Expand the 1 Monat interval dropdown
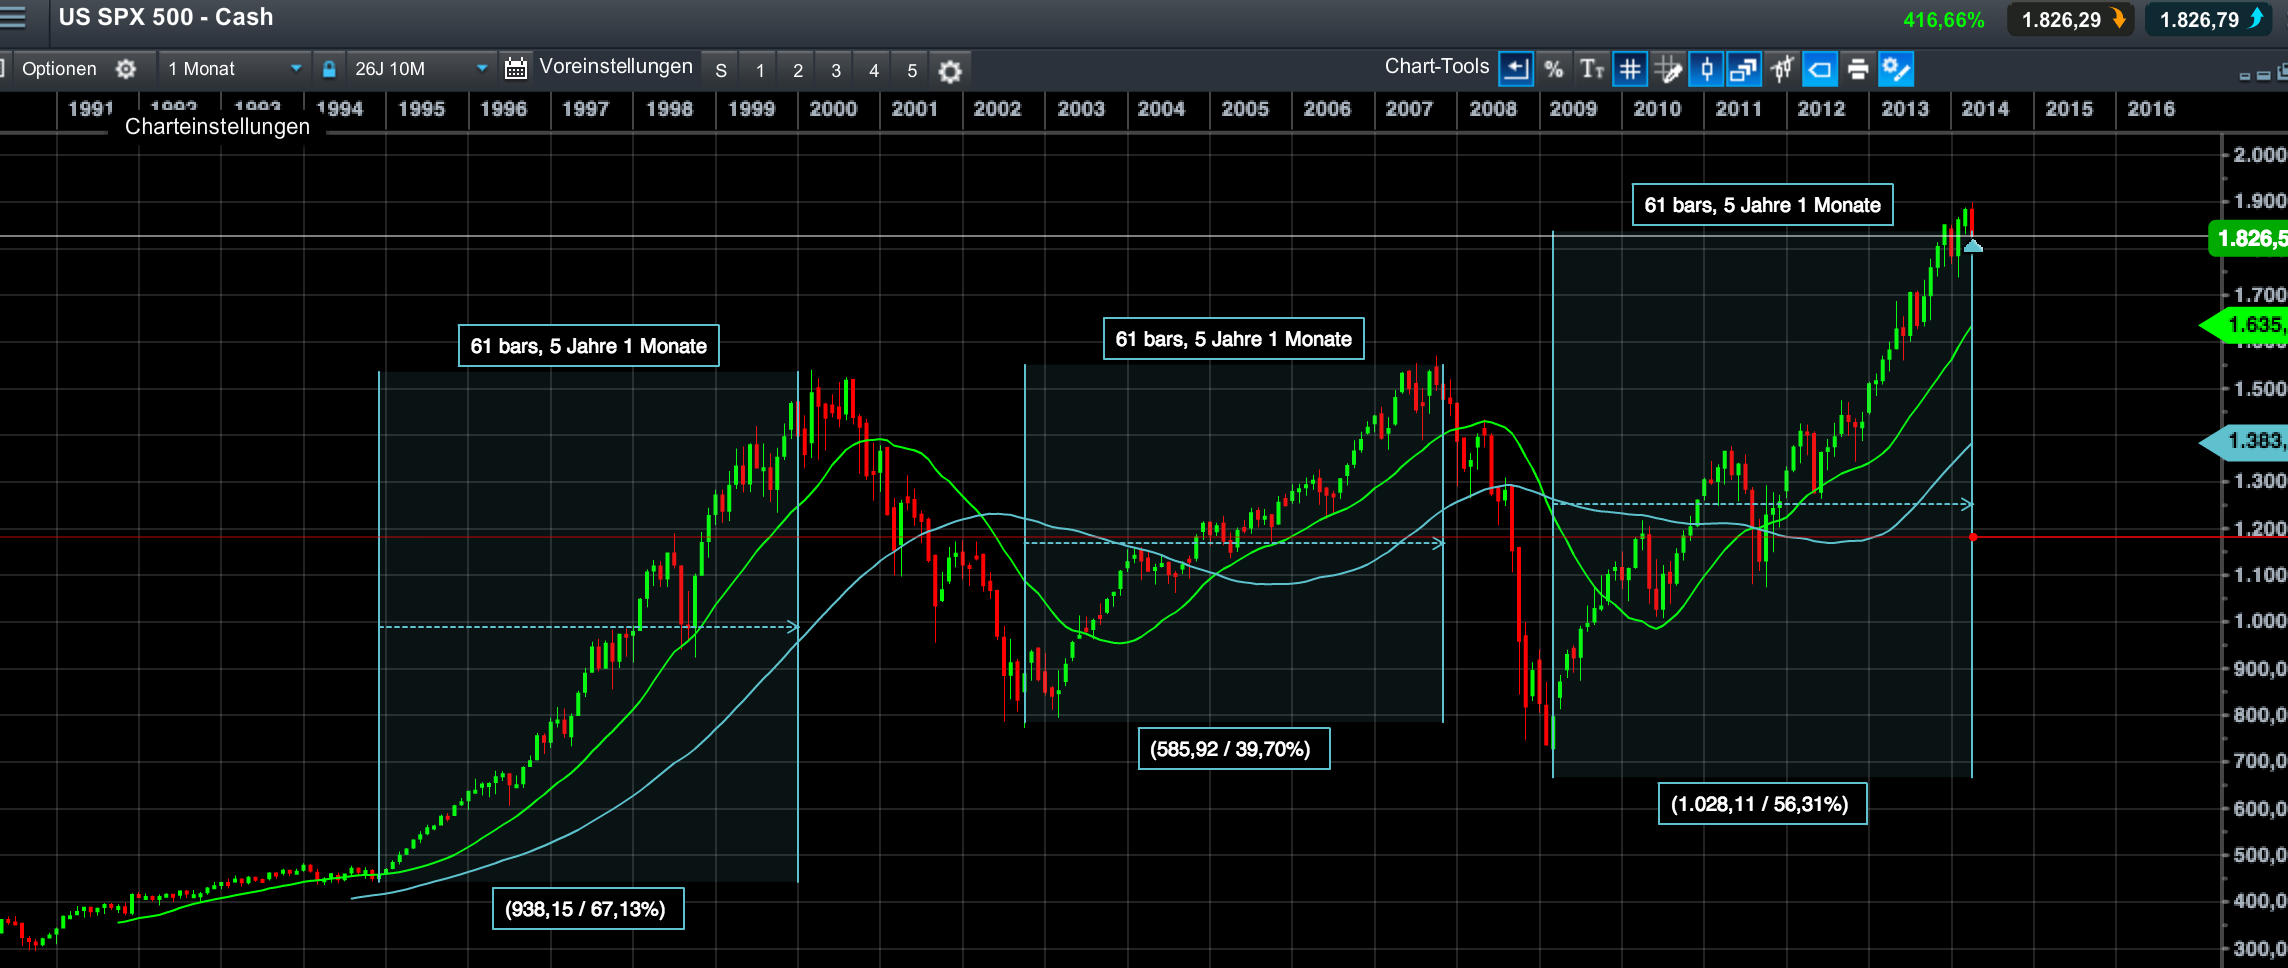Screen dimensions: 2288x968 [x=233, y=69]
